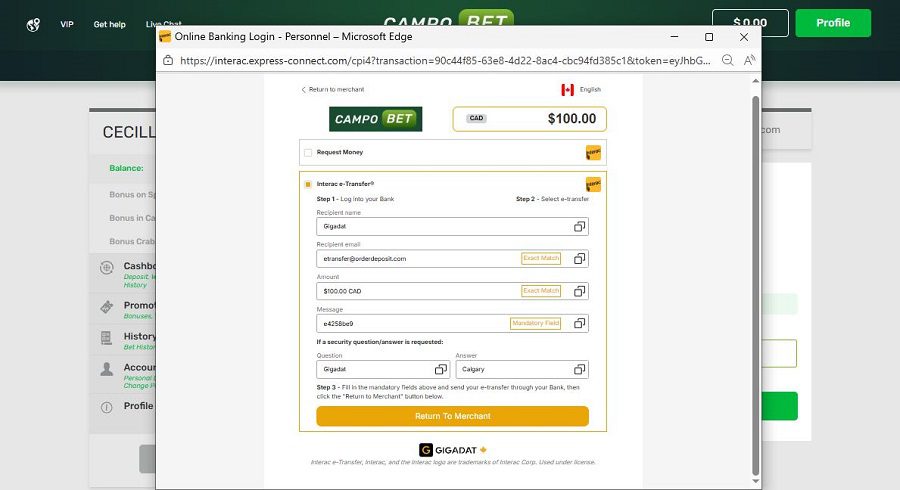Screen dimensions: 900x490
Task: Click the CampoBet logo in payment form
Action: [x=375, y=119]
